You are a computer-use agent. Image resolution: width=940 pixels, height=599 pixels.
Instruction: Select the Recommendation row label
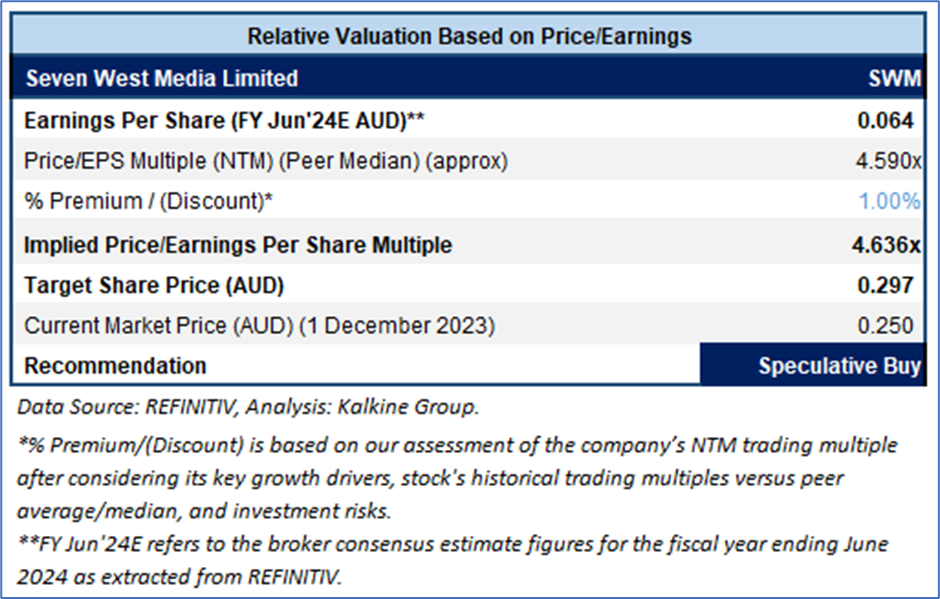click(115, 366)
